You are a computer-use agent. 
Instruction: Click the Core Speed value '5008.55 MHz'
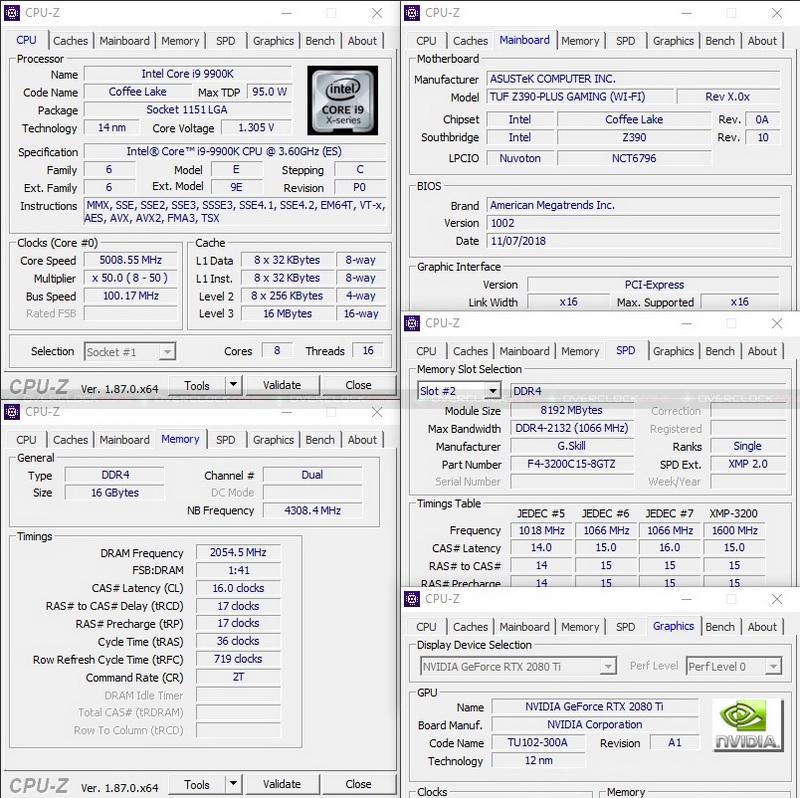[x=131, y=260]
